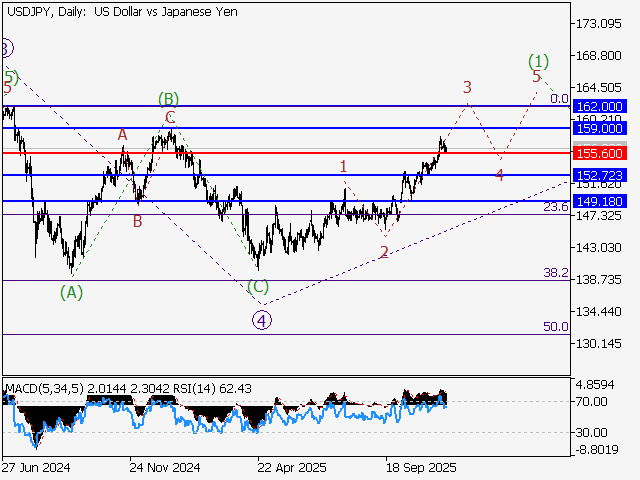Select the green (A) wave label
The width and height of the screenshot is (640, 480).
[71, 292]
